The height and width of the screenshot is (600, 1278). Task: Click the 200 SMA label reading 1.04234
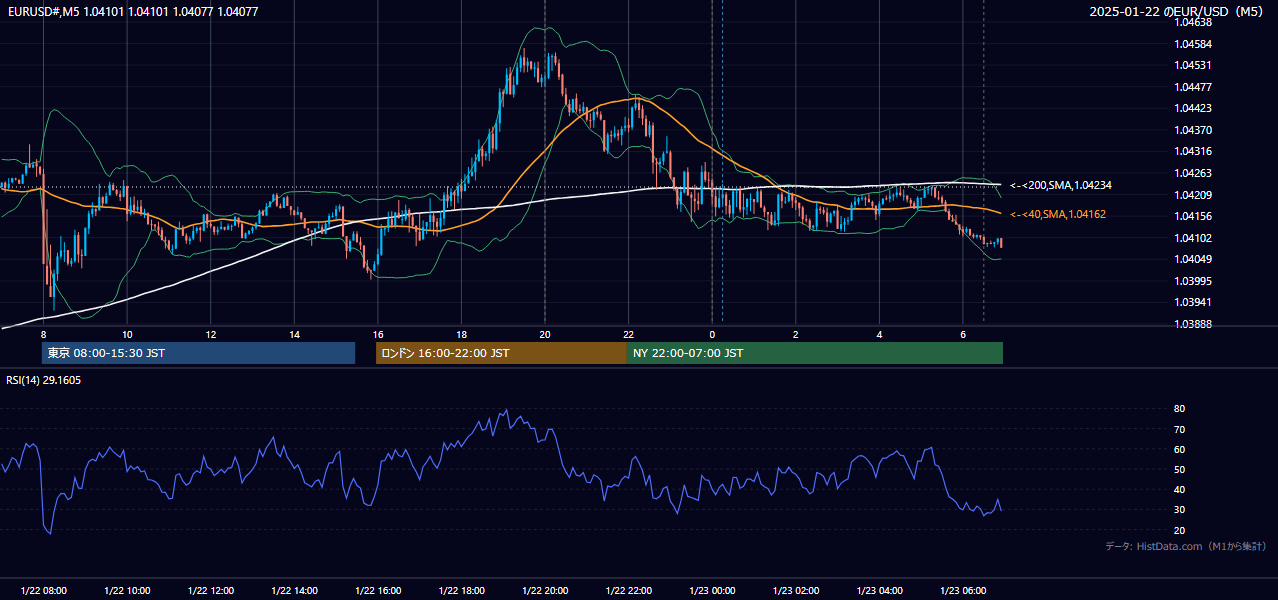(1061, 185)
